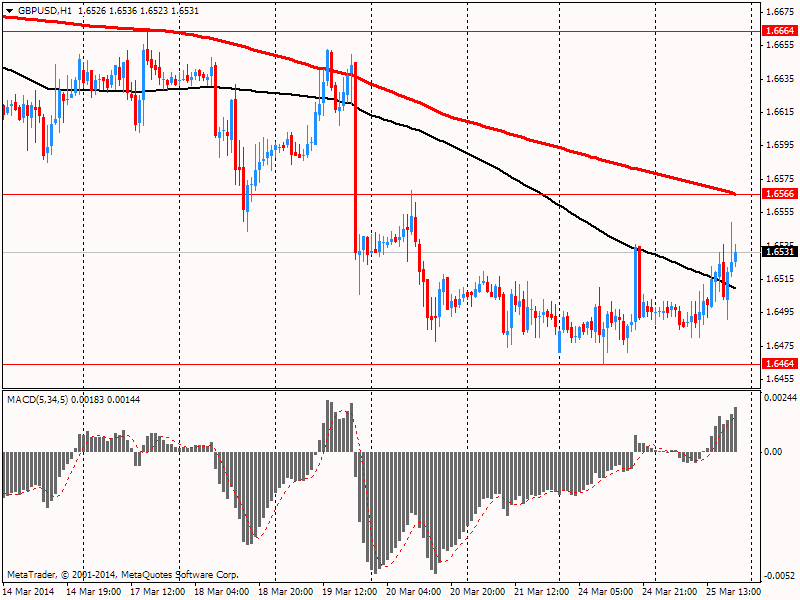The image size is (800, 600).
Task: Open the dropdown arrow beside GBPUSD,H1
Action: pos(10,11)
